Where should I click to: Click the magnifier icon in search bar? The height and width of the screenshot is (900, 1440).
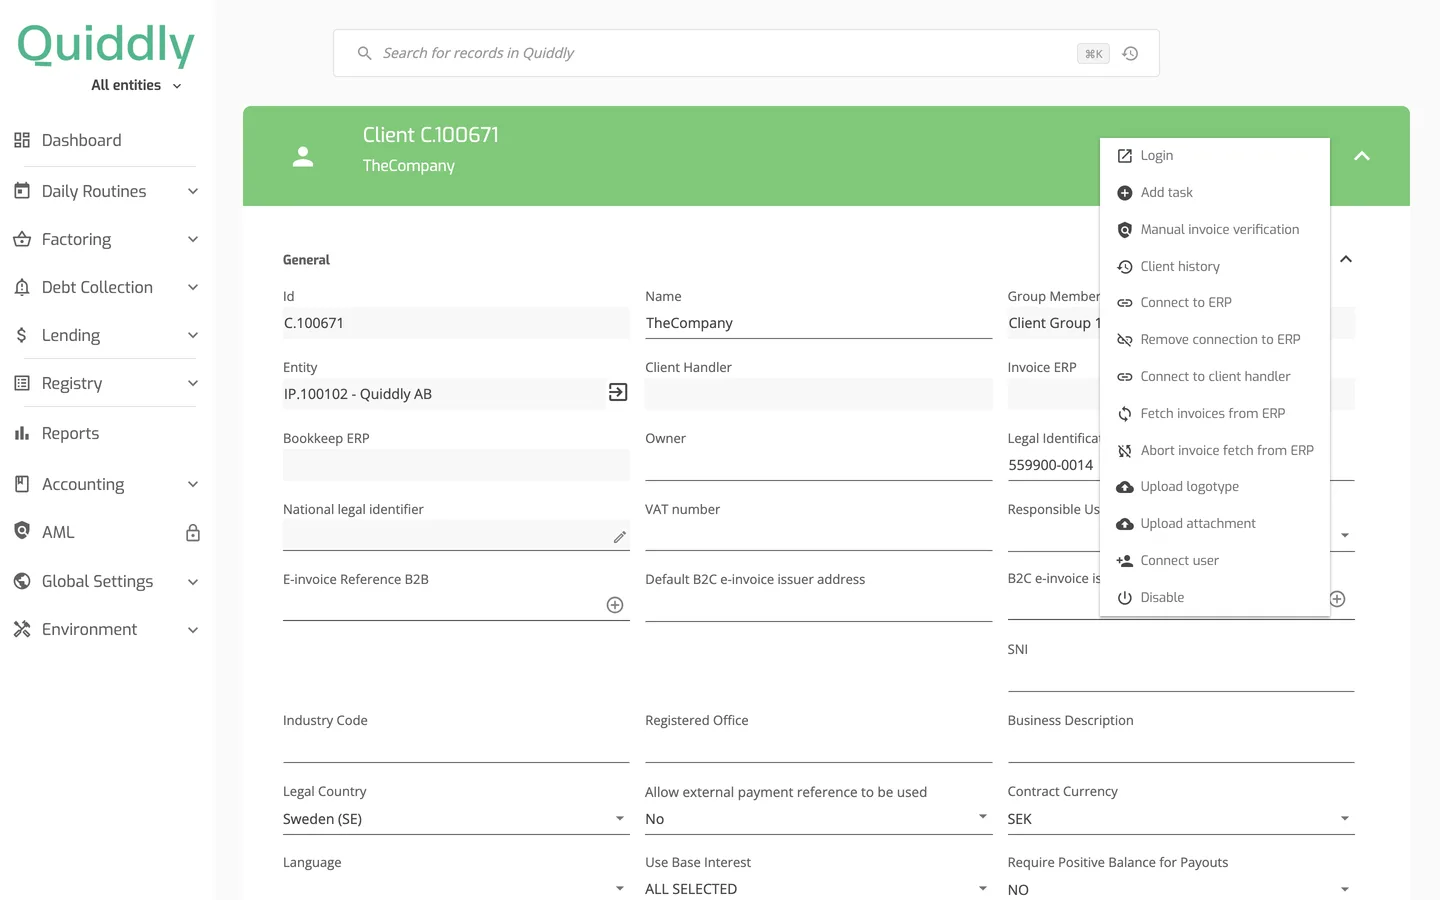pos(364,53)
